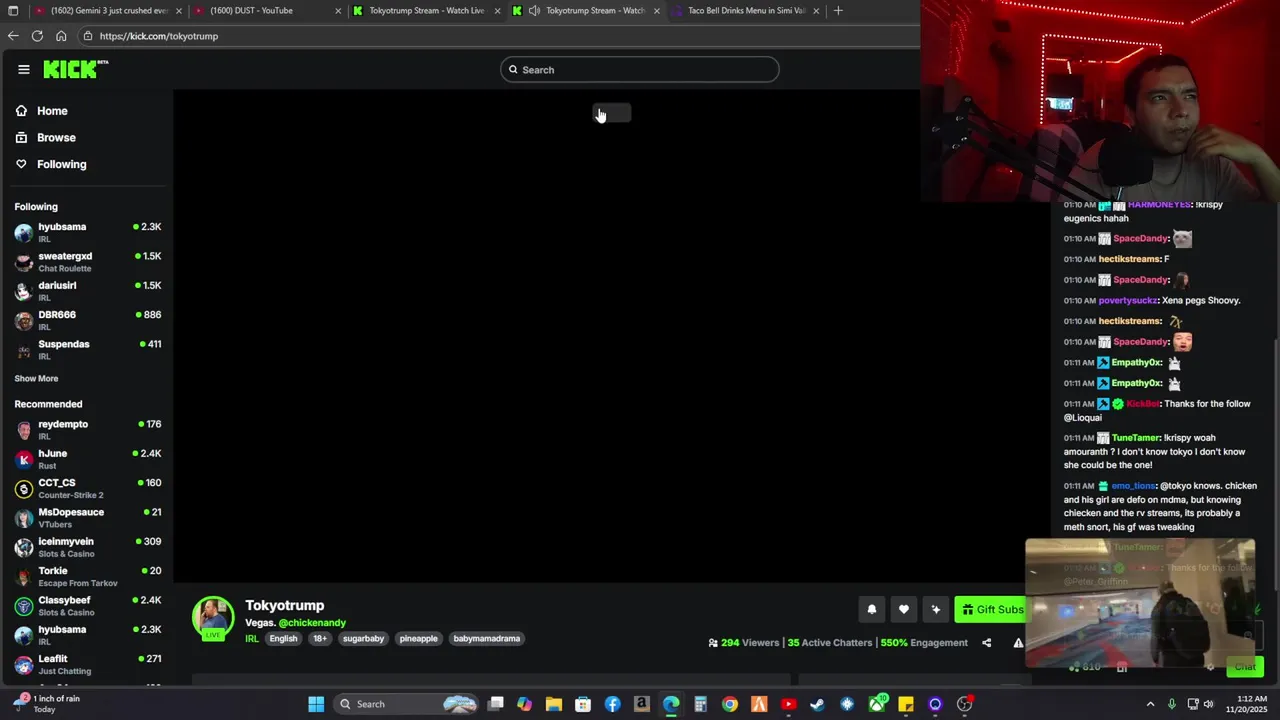1280x720 pixels.
Task: Open Microsoft Store from taskbar
Action: (583, 704)
